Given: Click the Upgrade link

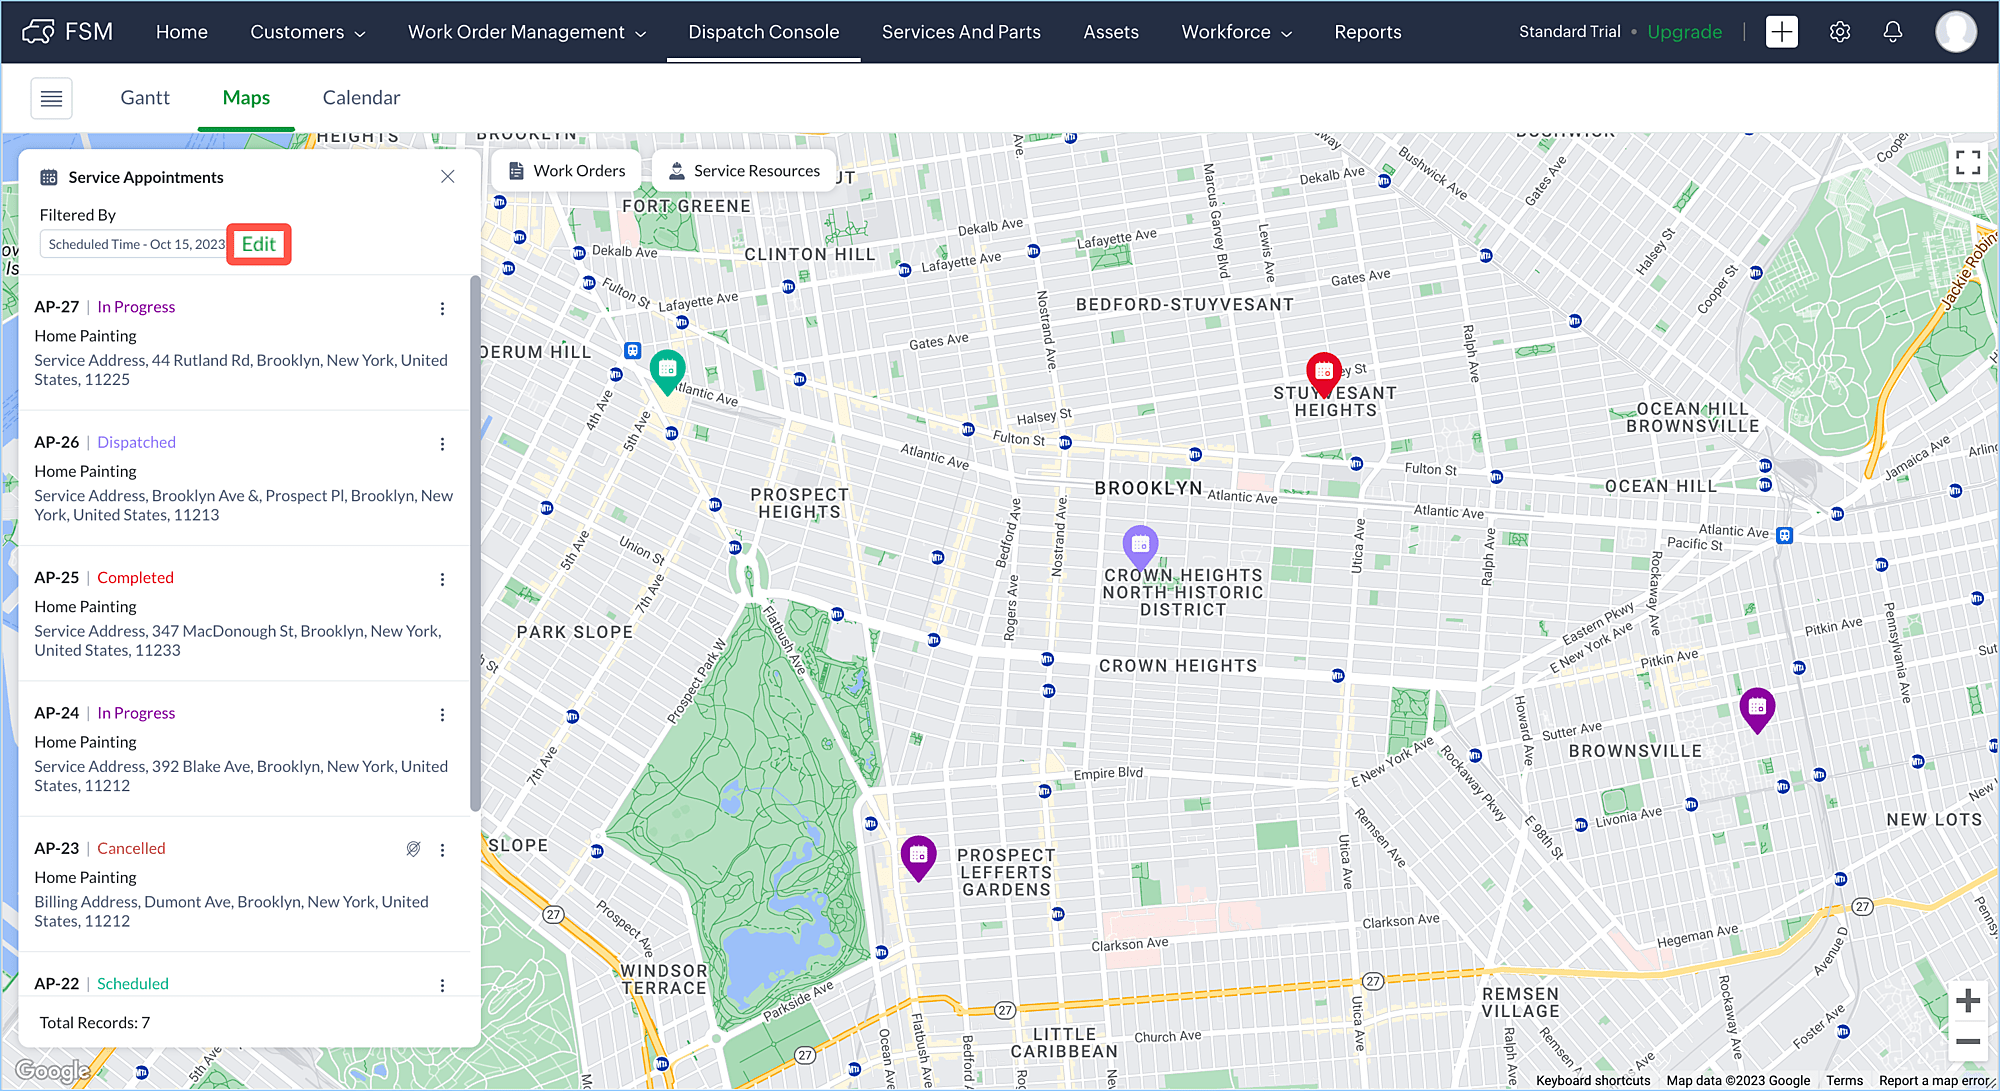Looking at the screenshot, I should (x=1684, y=32).
